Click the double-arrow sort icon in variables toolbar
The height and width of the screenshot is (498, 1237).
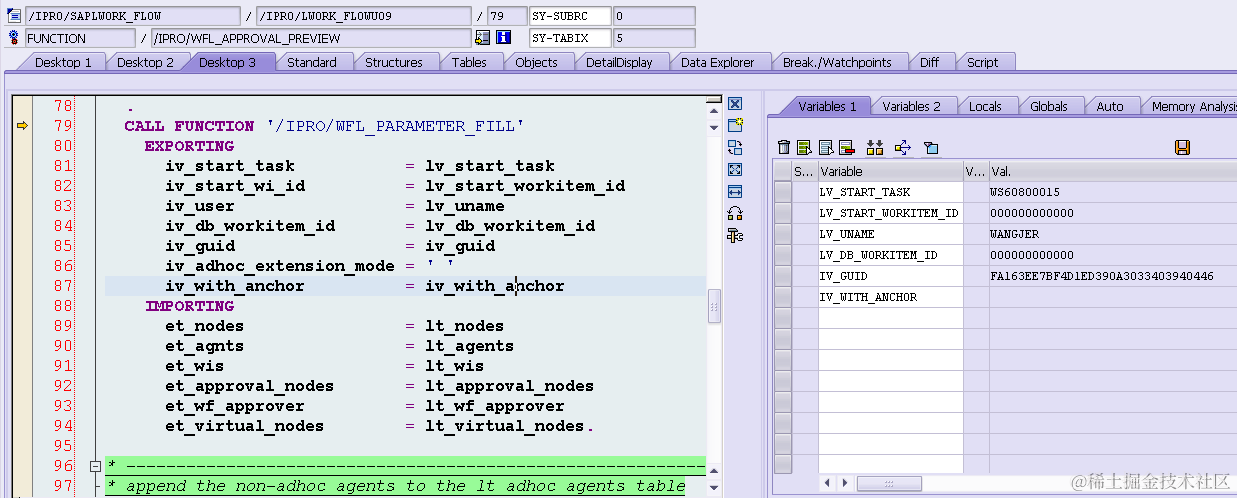875,147
